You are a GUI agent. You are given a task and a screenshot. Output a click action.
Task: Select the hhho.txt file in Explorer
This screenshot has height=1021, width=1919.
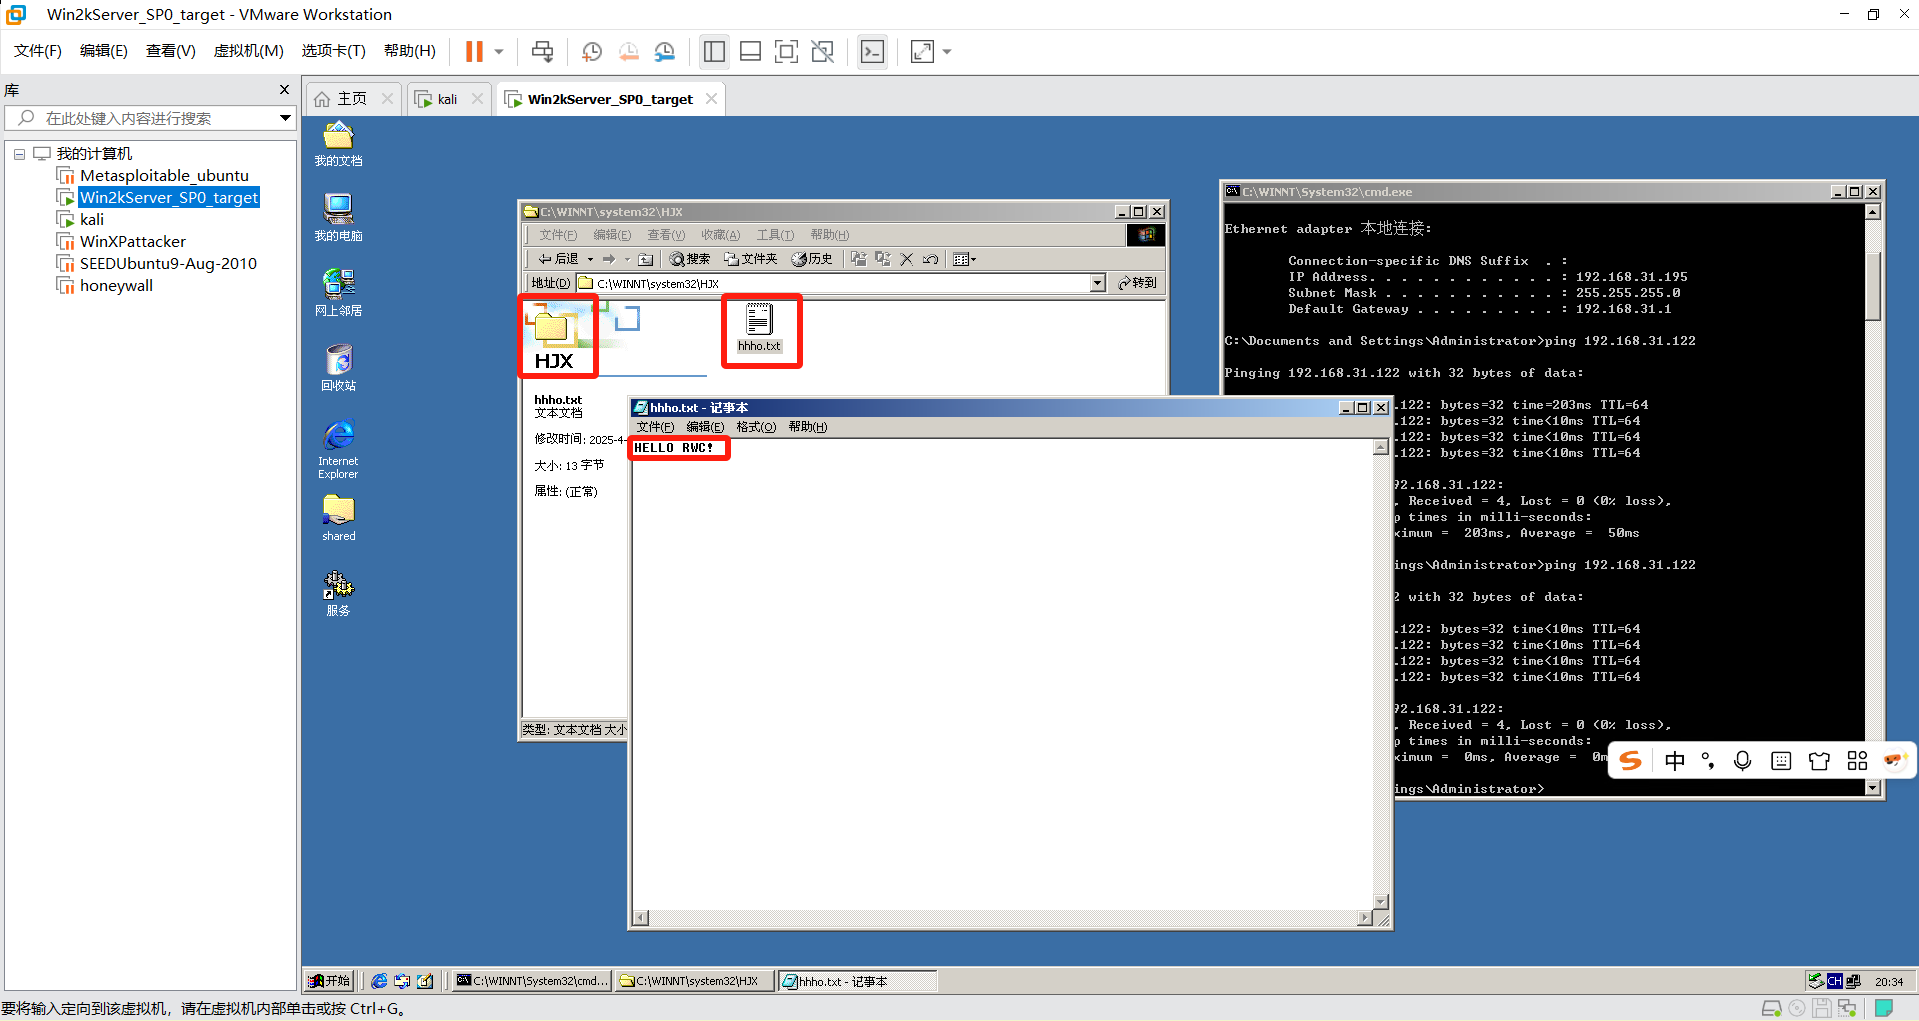[759, 328]
